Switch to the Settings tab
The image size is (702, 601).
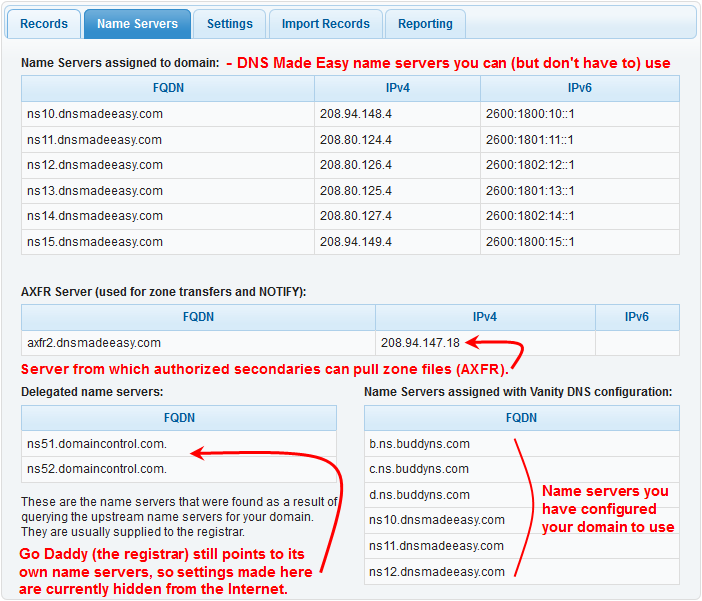pyautogui.click(x=230, y=24)
